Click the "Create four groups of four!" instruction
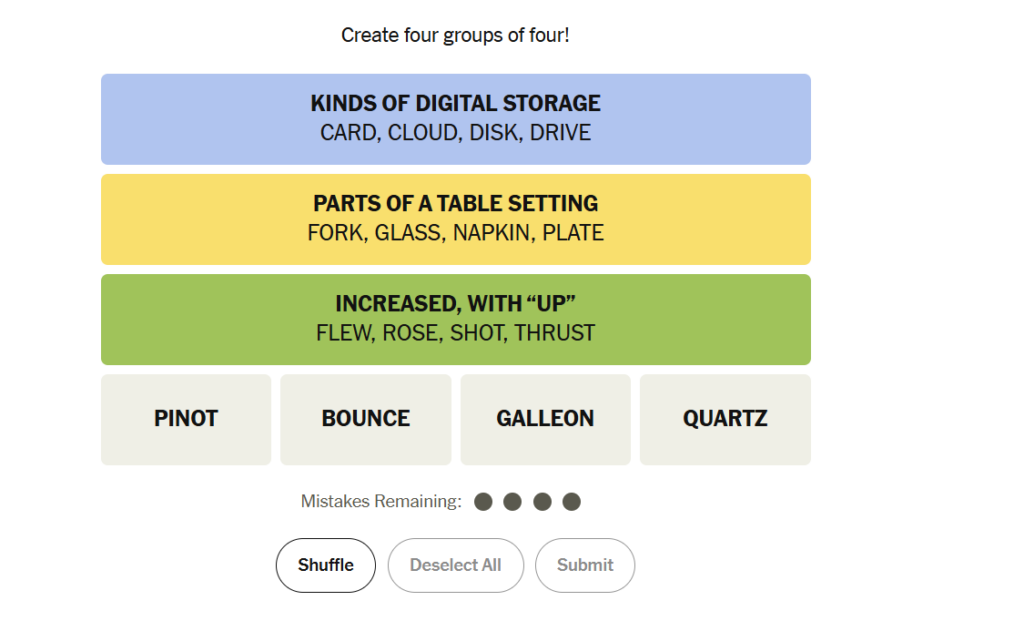This screenshot has height=621, width=1024. click(x=455, y=35)
